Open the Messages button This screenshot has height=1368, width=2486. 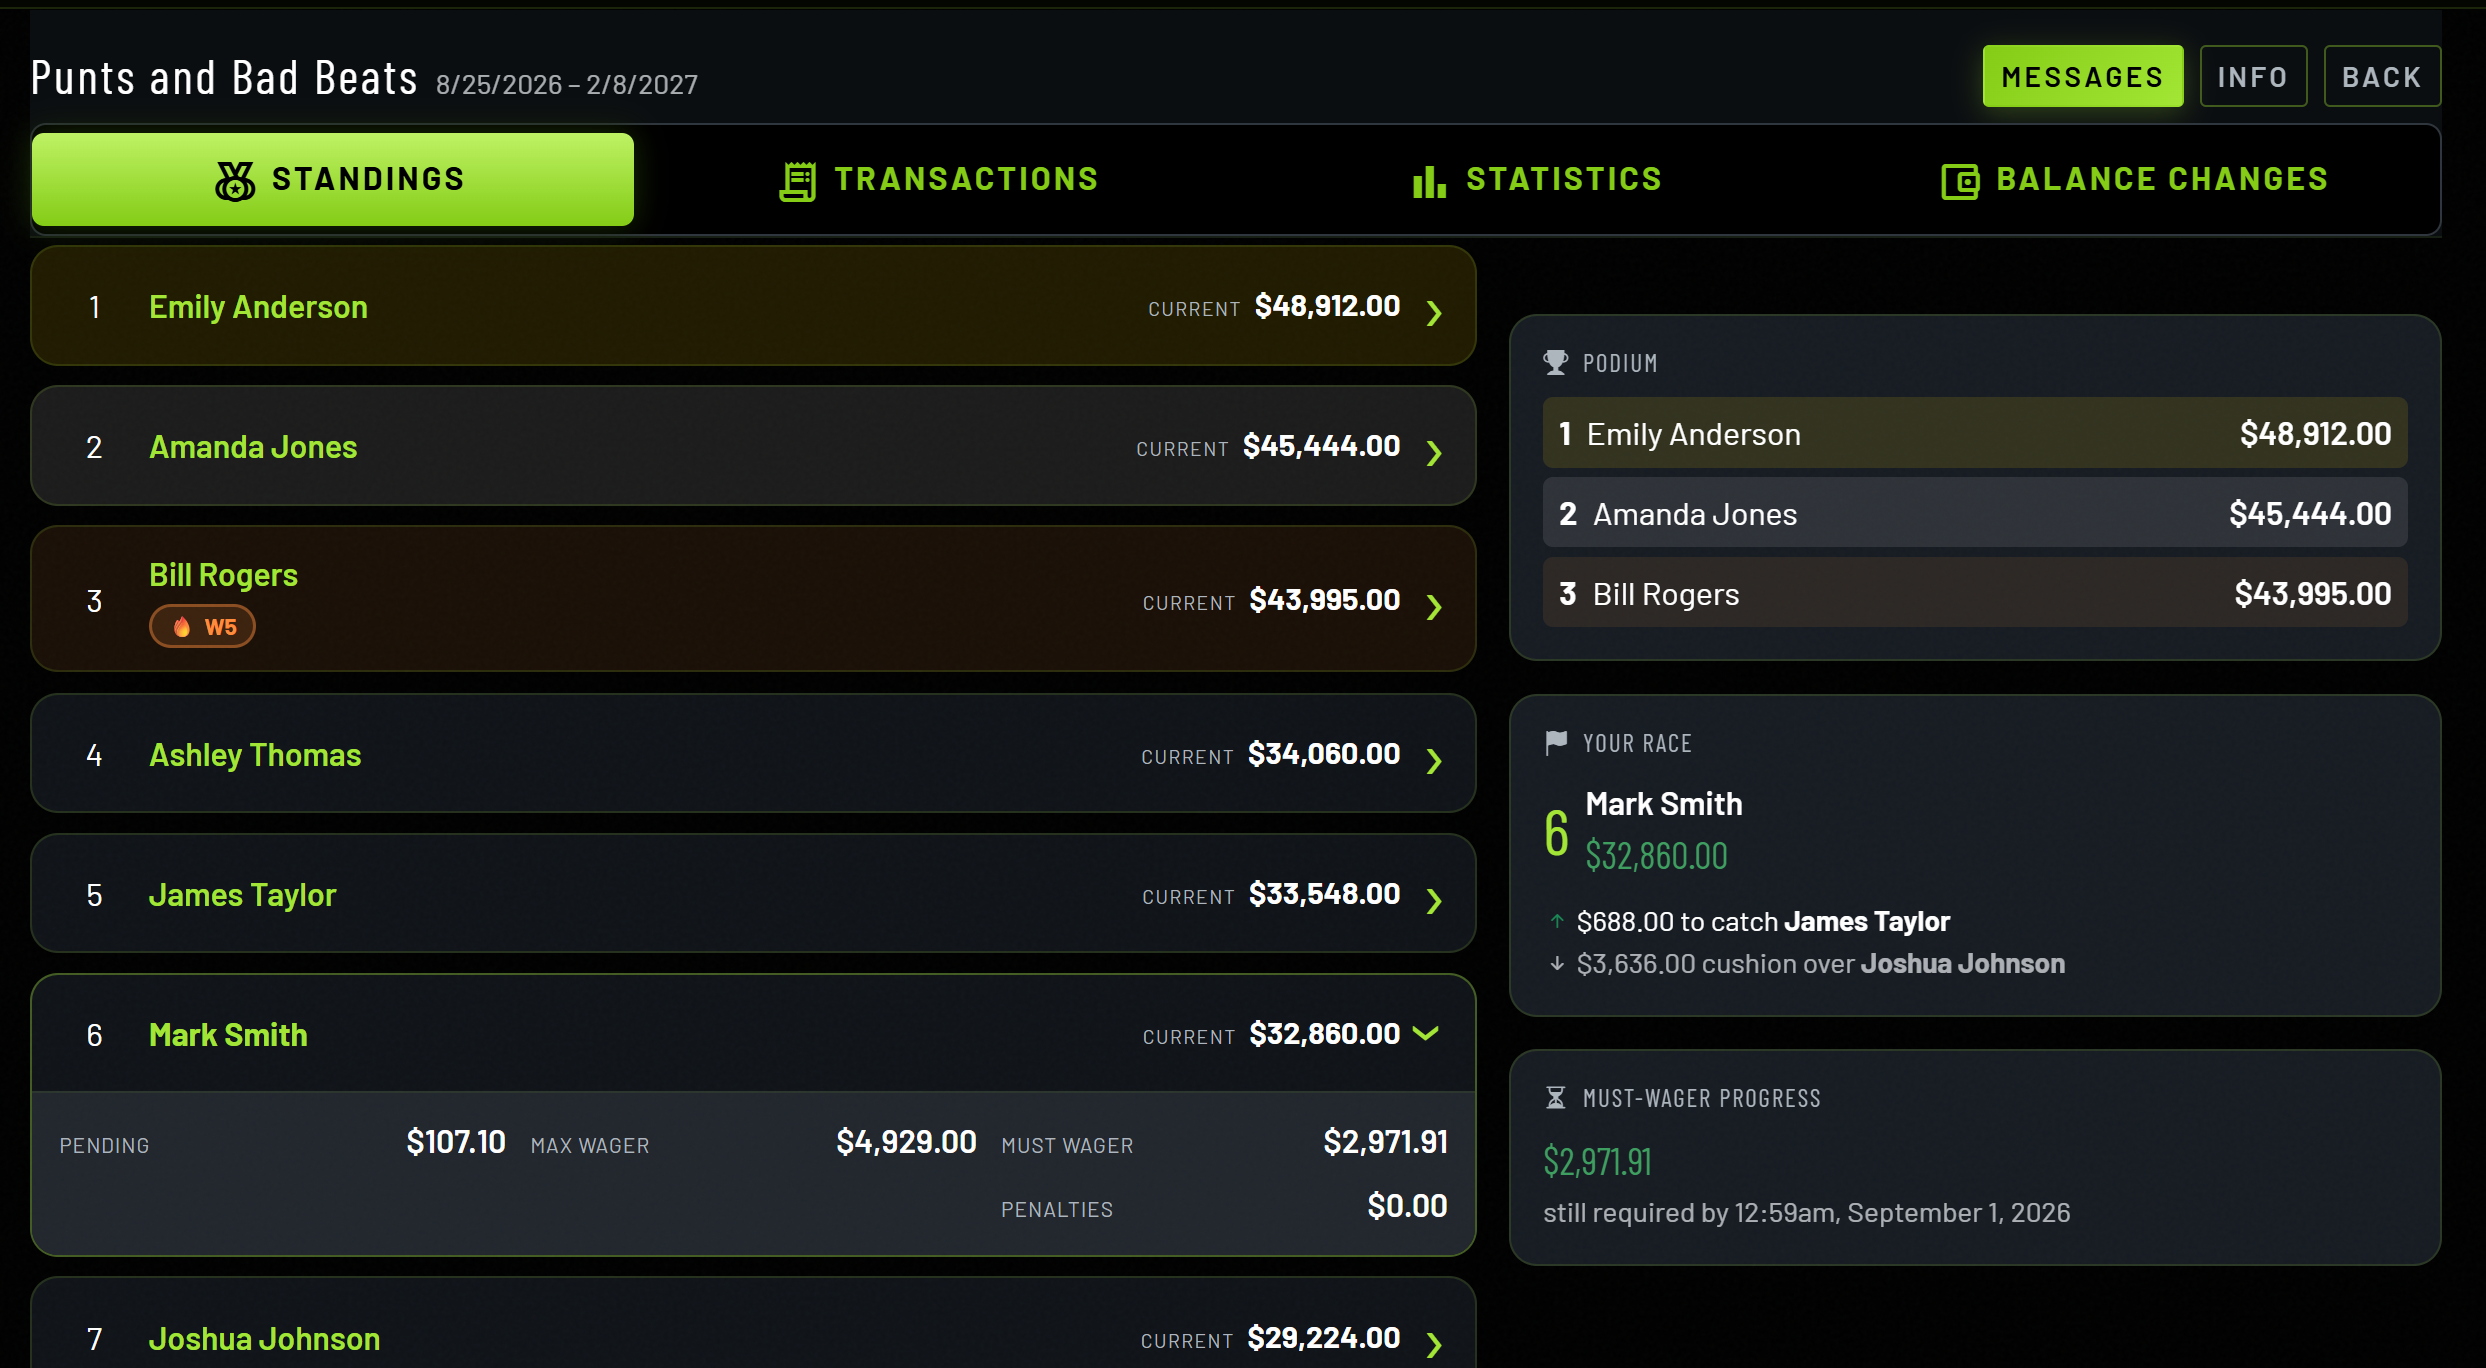[2083, 76]
